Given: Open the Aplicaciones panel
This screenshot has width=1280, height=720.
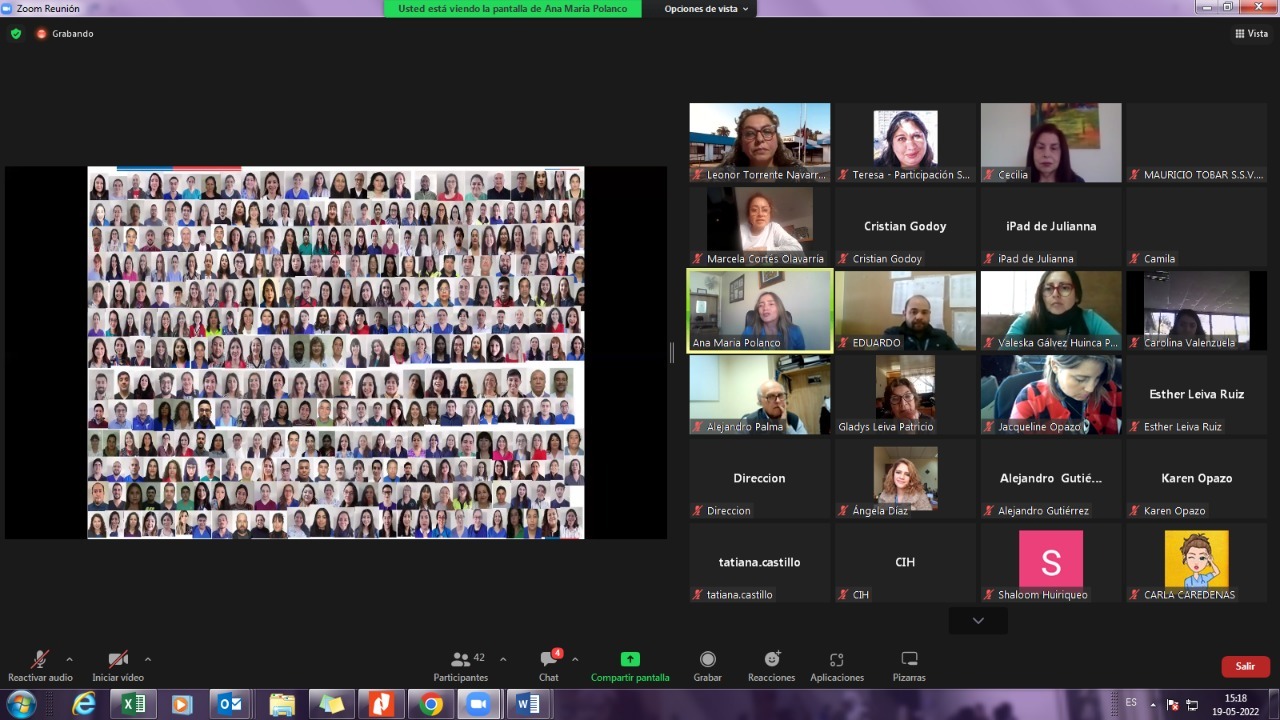Looking at the screenshot, I should click(837, 660).
